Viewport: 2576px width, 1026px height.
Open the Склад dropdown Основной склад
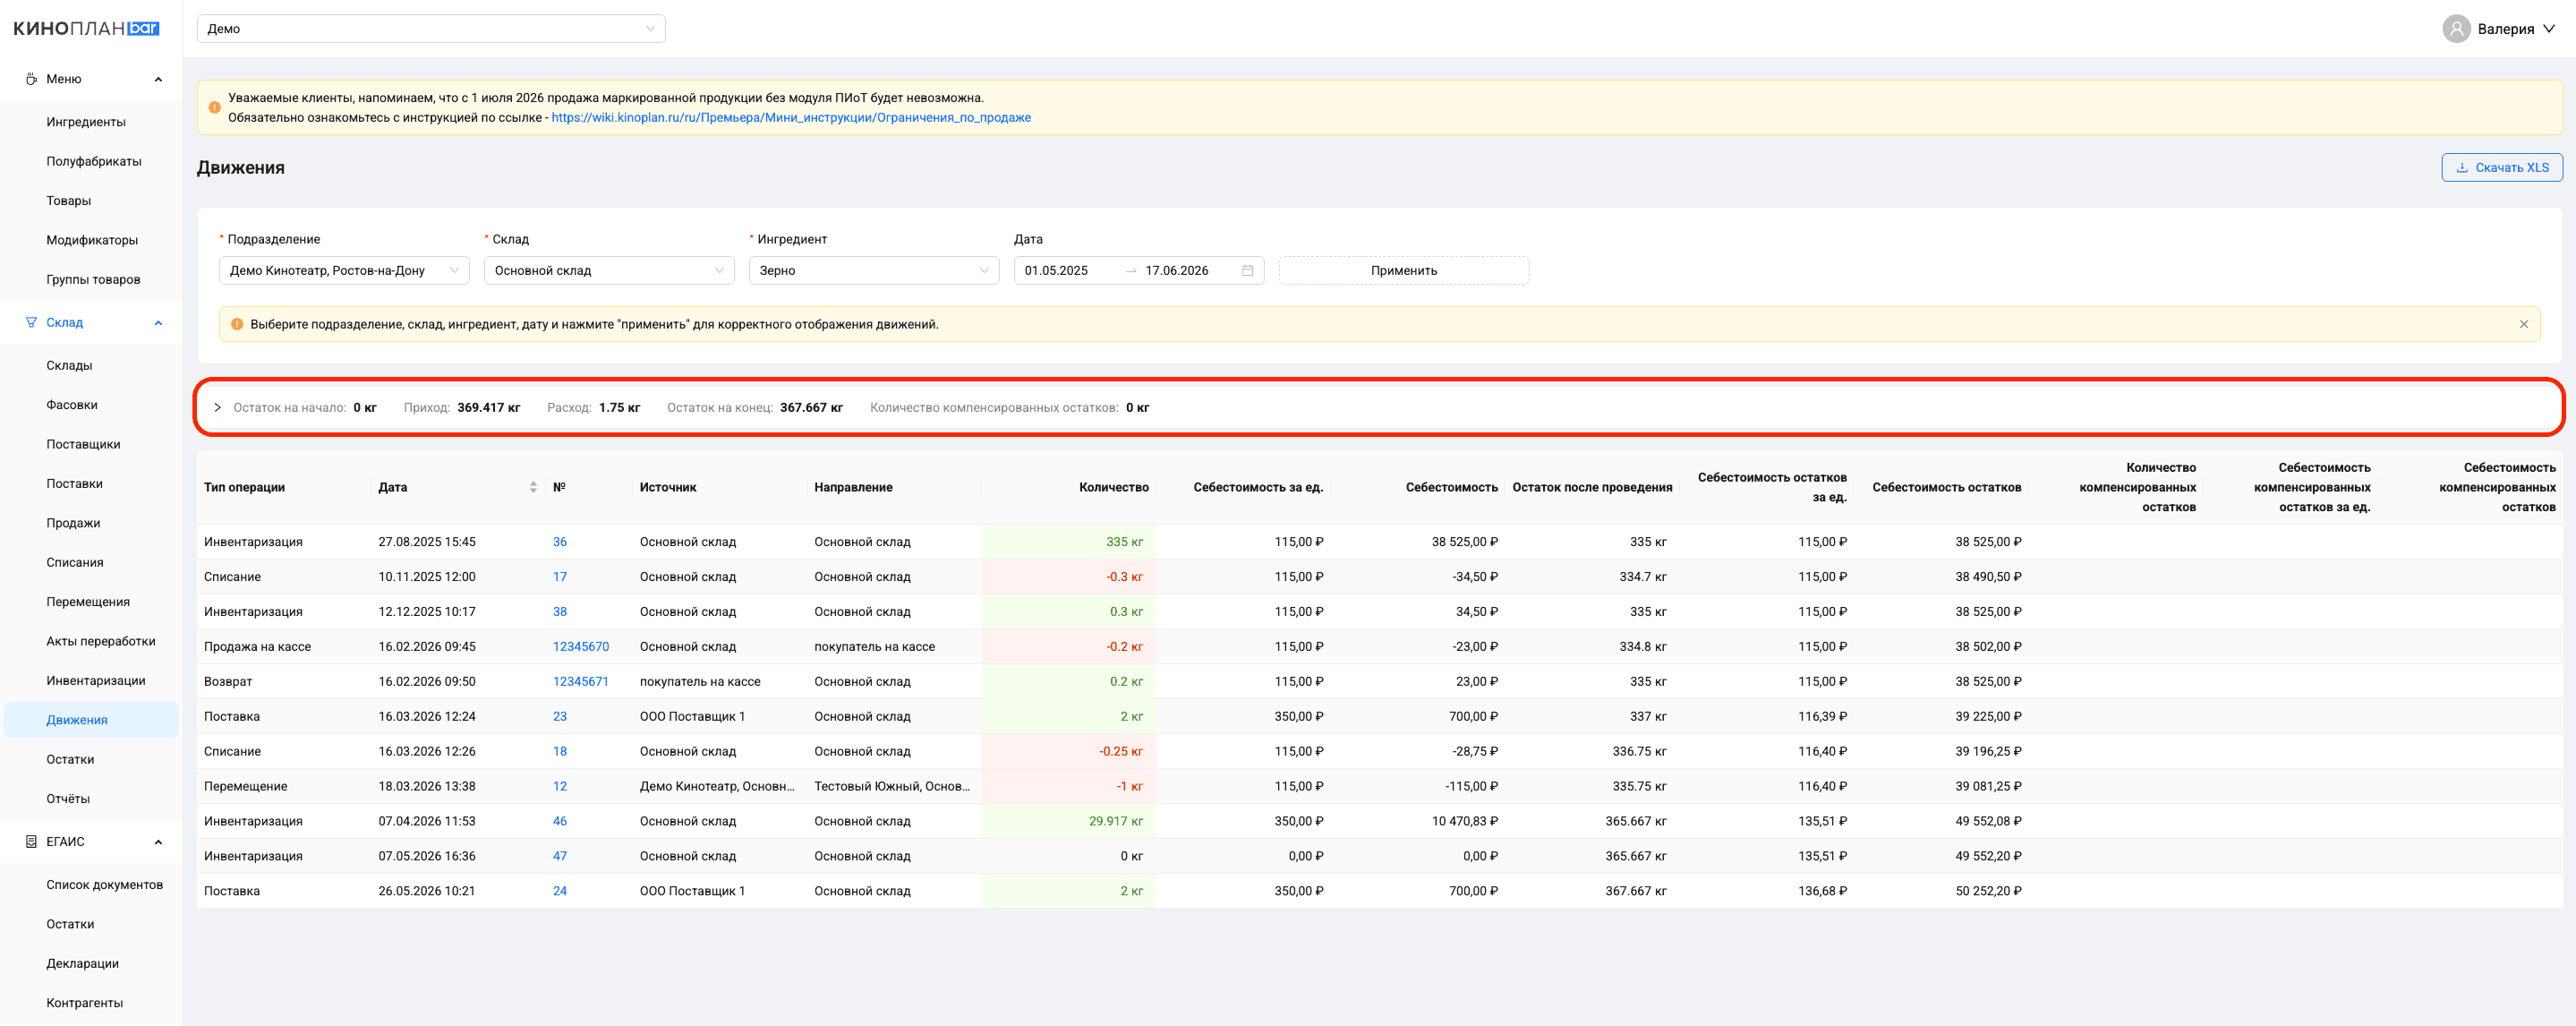click(609, 271)
